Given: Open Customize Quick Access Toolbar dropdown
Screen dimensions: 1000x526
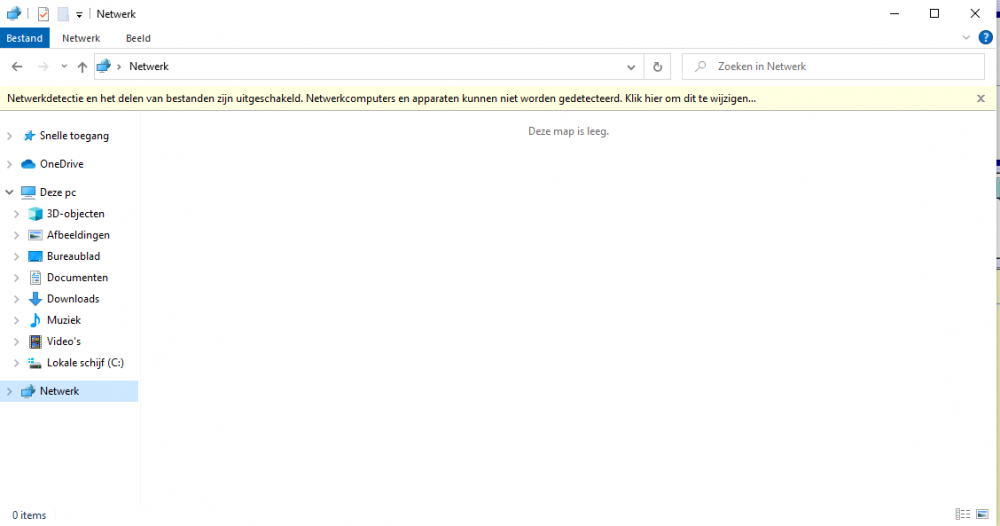Looking at the screenshot, I should point(79,14).
